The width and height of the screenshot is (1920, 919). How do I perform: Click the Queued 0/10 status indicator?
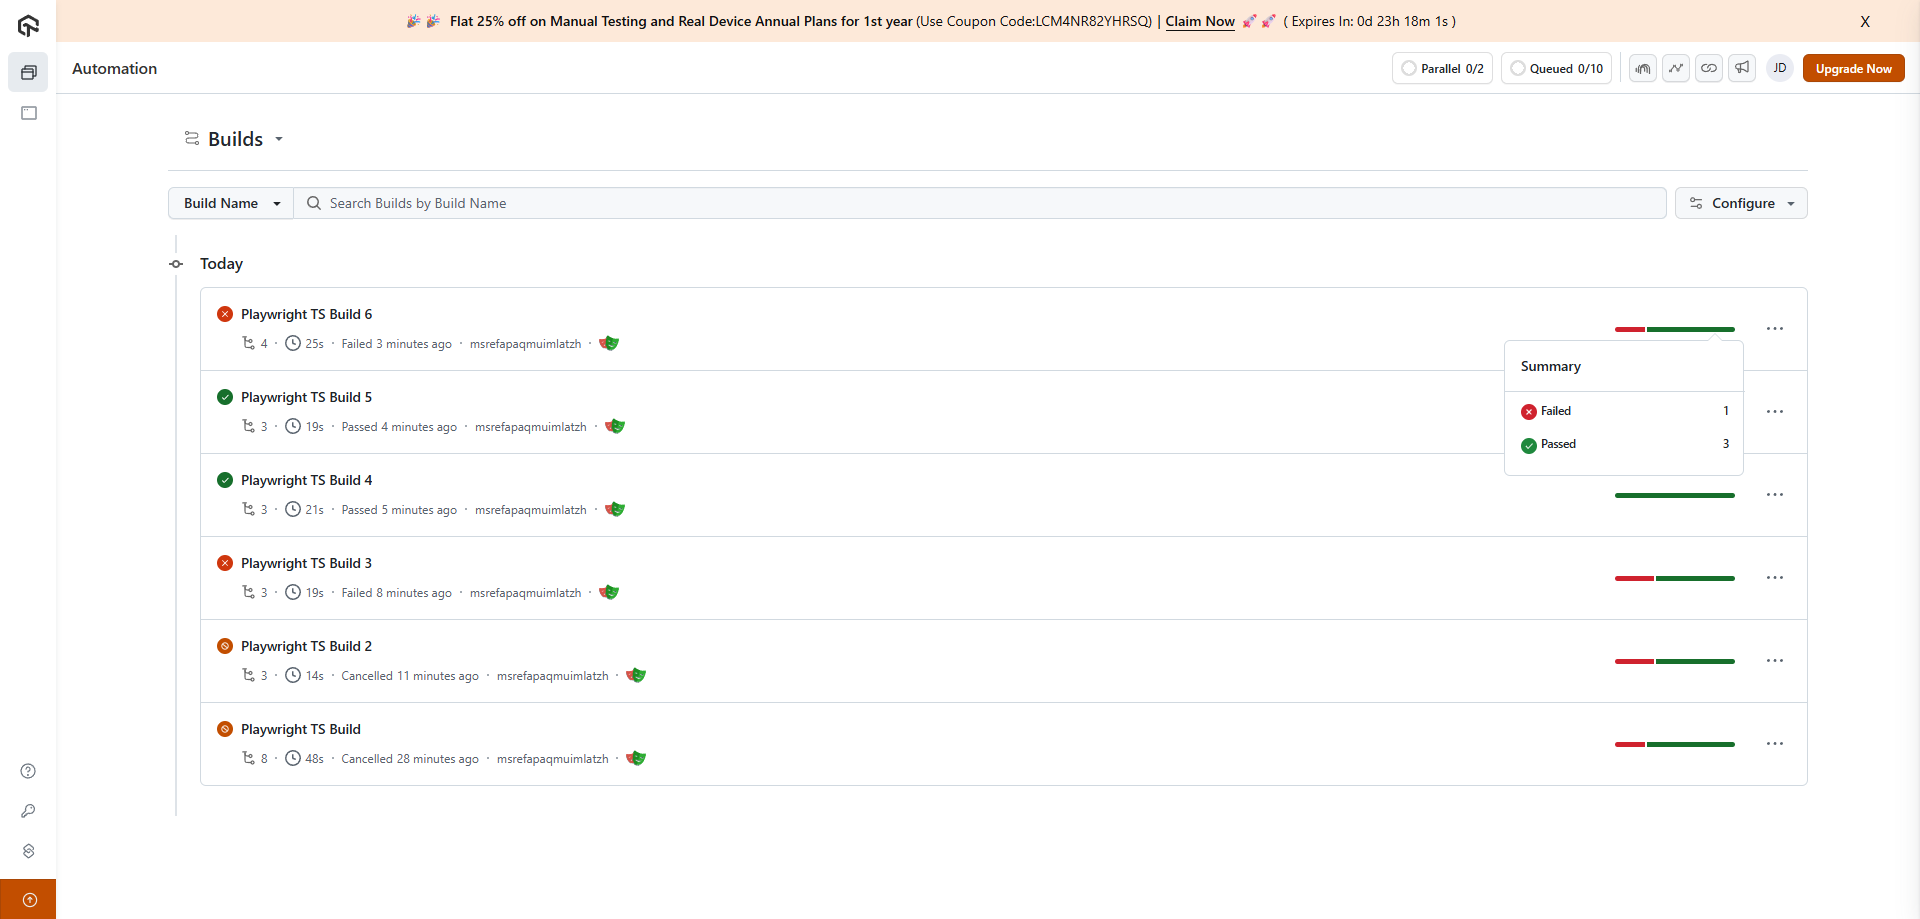point(1556,68)
